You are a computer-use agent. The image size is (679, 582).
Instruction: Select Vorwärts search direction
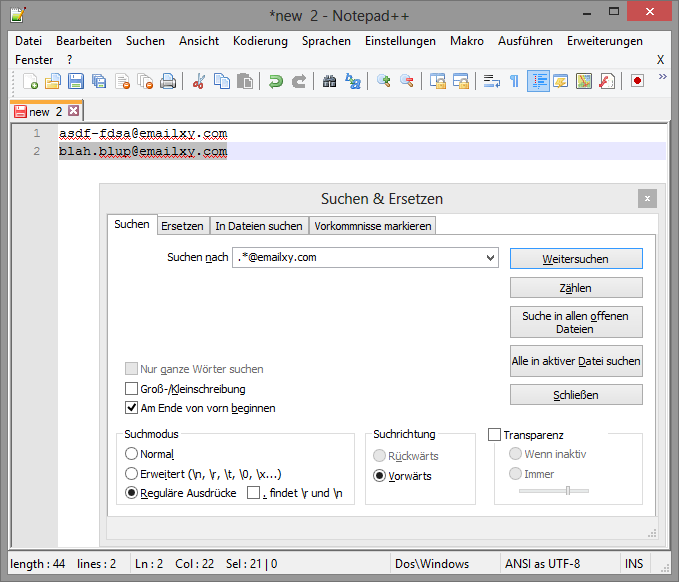coord(379,476)
